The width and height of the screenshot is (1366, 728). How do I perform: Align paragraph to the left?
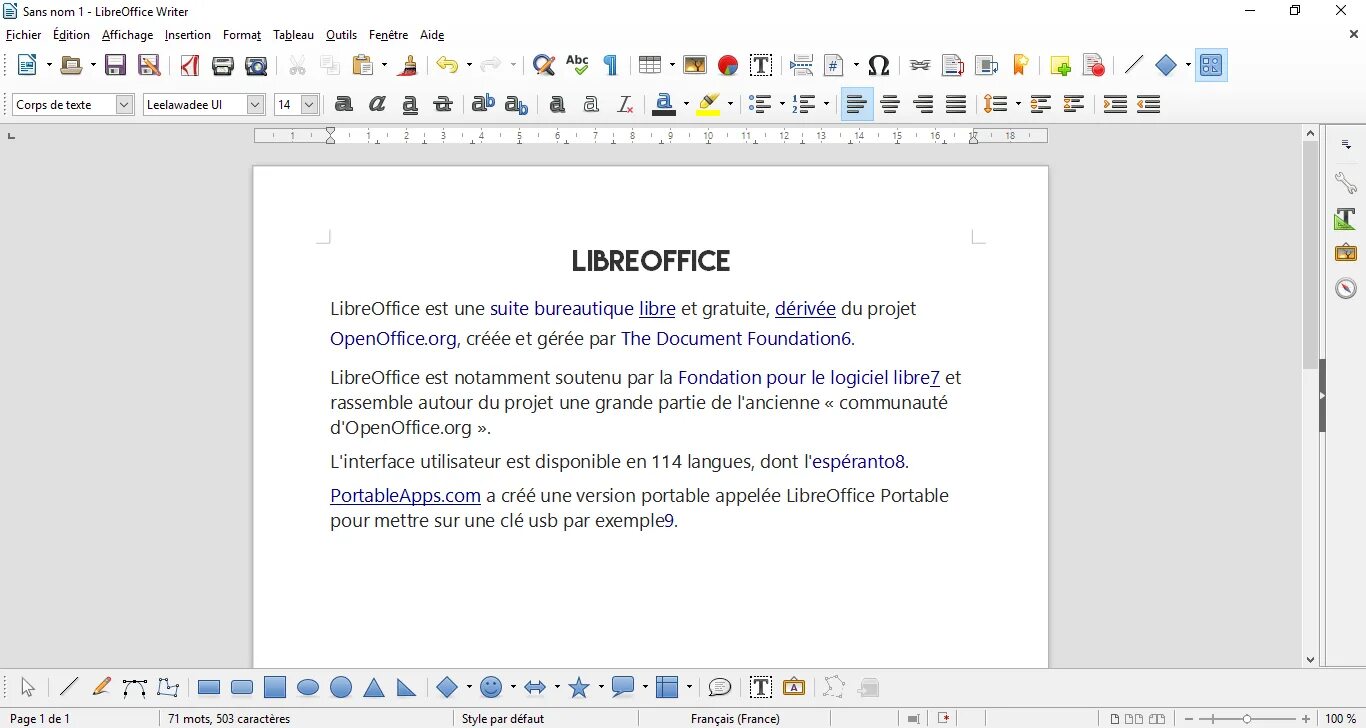[x=857, y=104]
